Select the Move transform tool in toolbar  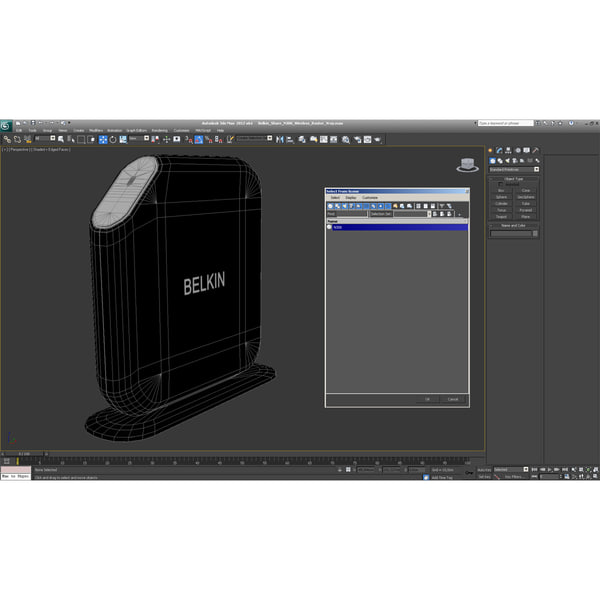point(102,139)
